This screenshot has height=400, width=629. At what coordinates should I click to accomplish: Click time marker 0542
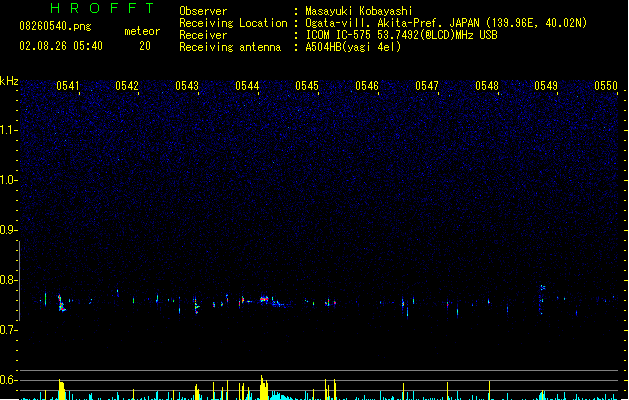coord(127,85)
